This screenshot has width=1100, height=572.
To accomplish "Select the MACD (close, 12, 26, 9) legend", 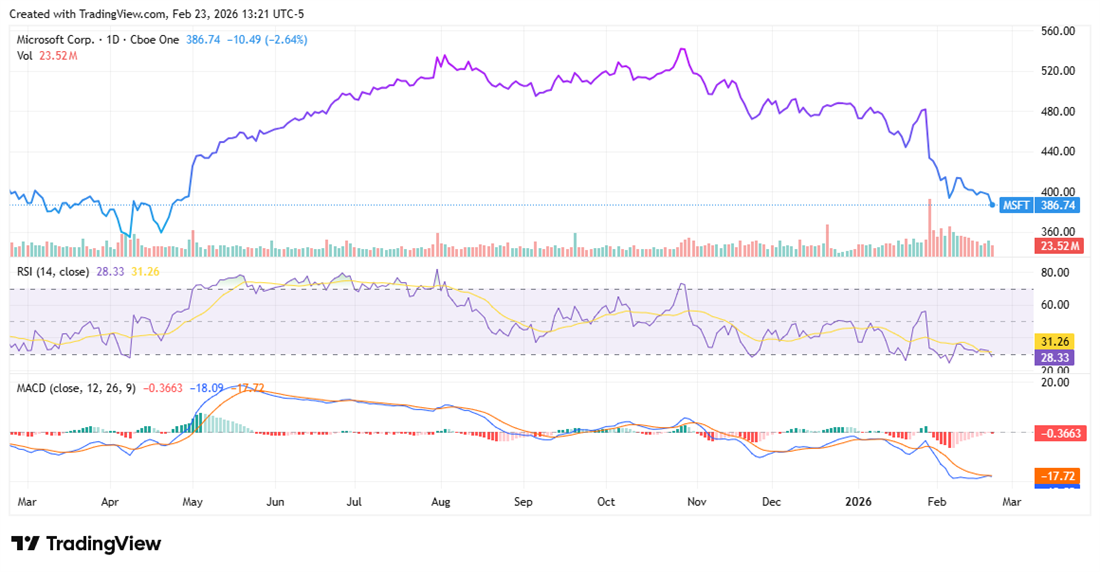I will 77,388.
